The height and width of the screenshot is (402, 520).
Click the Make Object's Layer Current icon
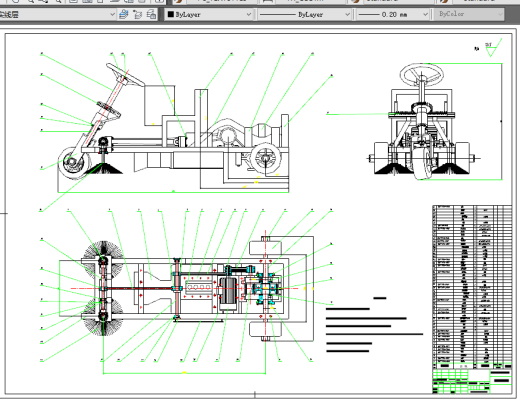coord(124,14)
